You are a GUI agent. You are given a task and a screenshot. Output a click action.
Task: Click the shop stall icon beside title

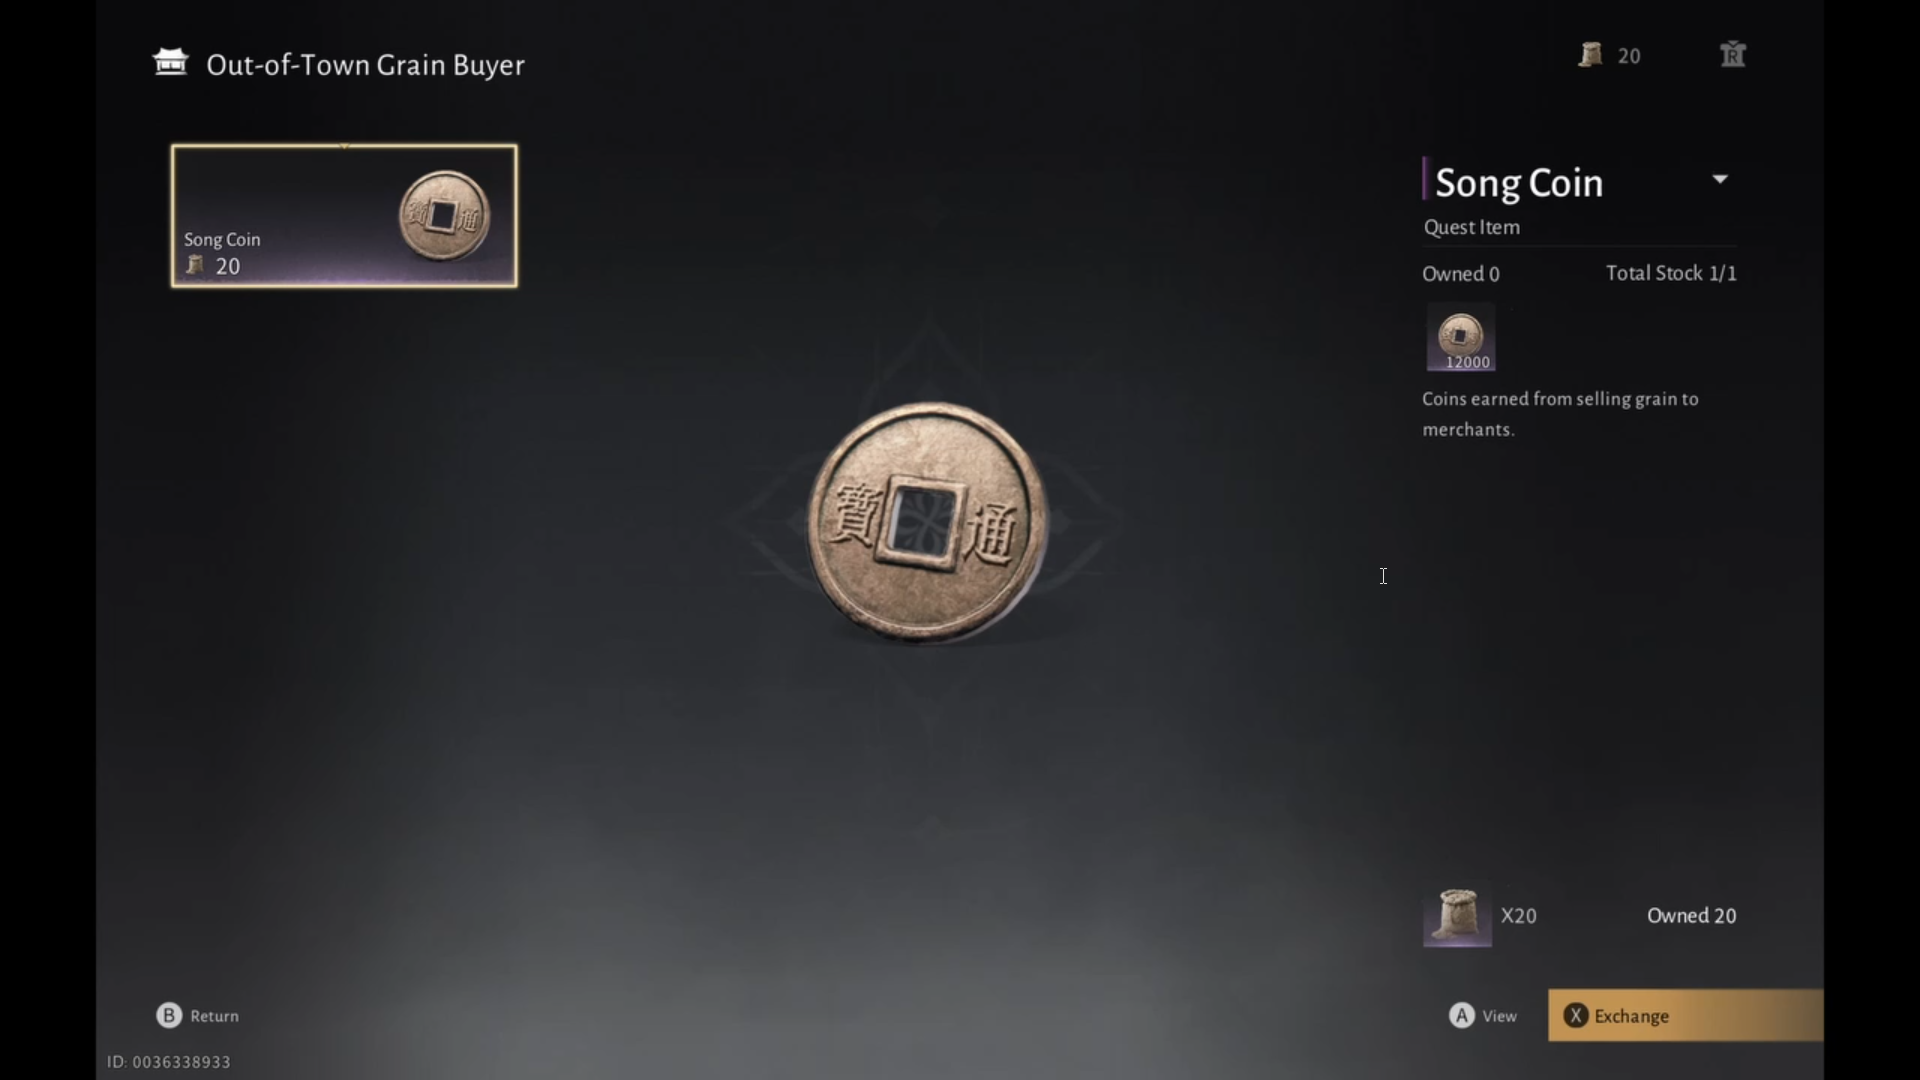tap(170, 62)
